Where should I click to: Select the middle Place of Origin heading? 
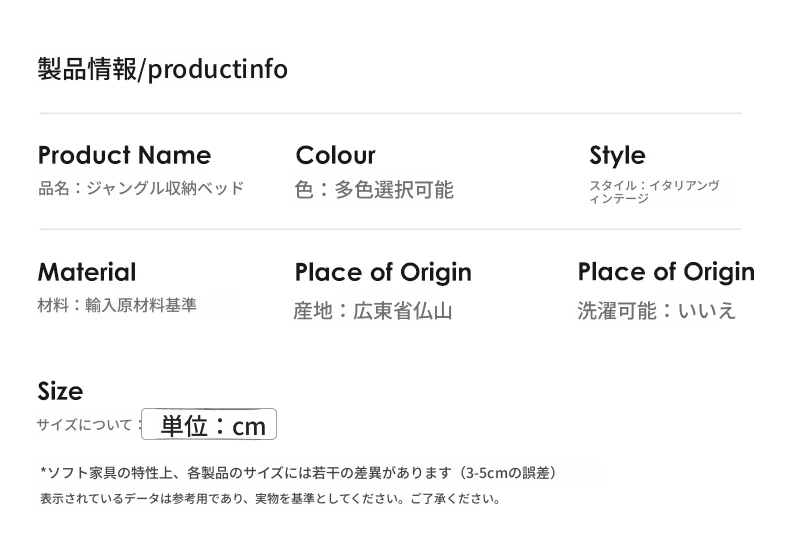click(383, 272)
